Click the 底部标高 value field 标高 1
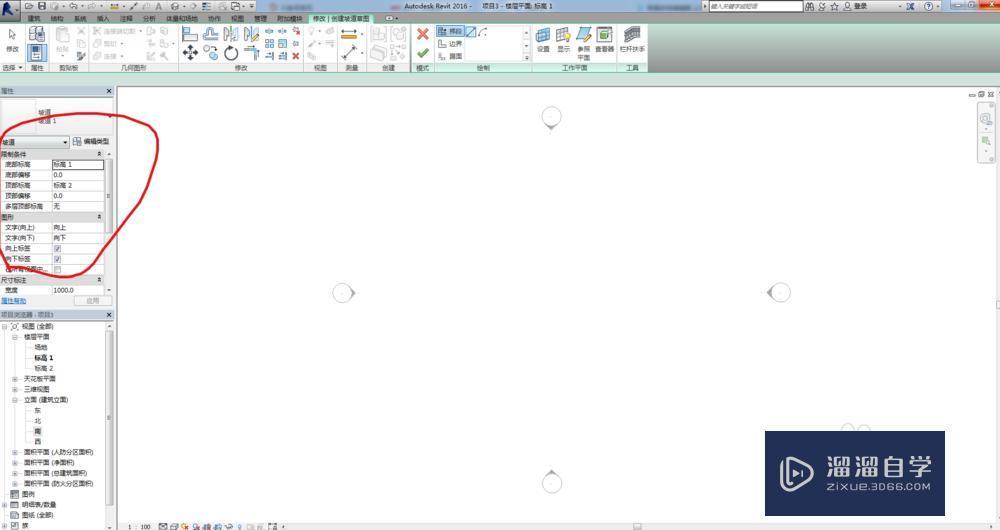Viewport: 1000px width, 530px height. [x=78, y=165]
